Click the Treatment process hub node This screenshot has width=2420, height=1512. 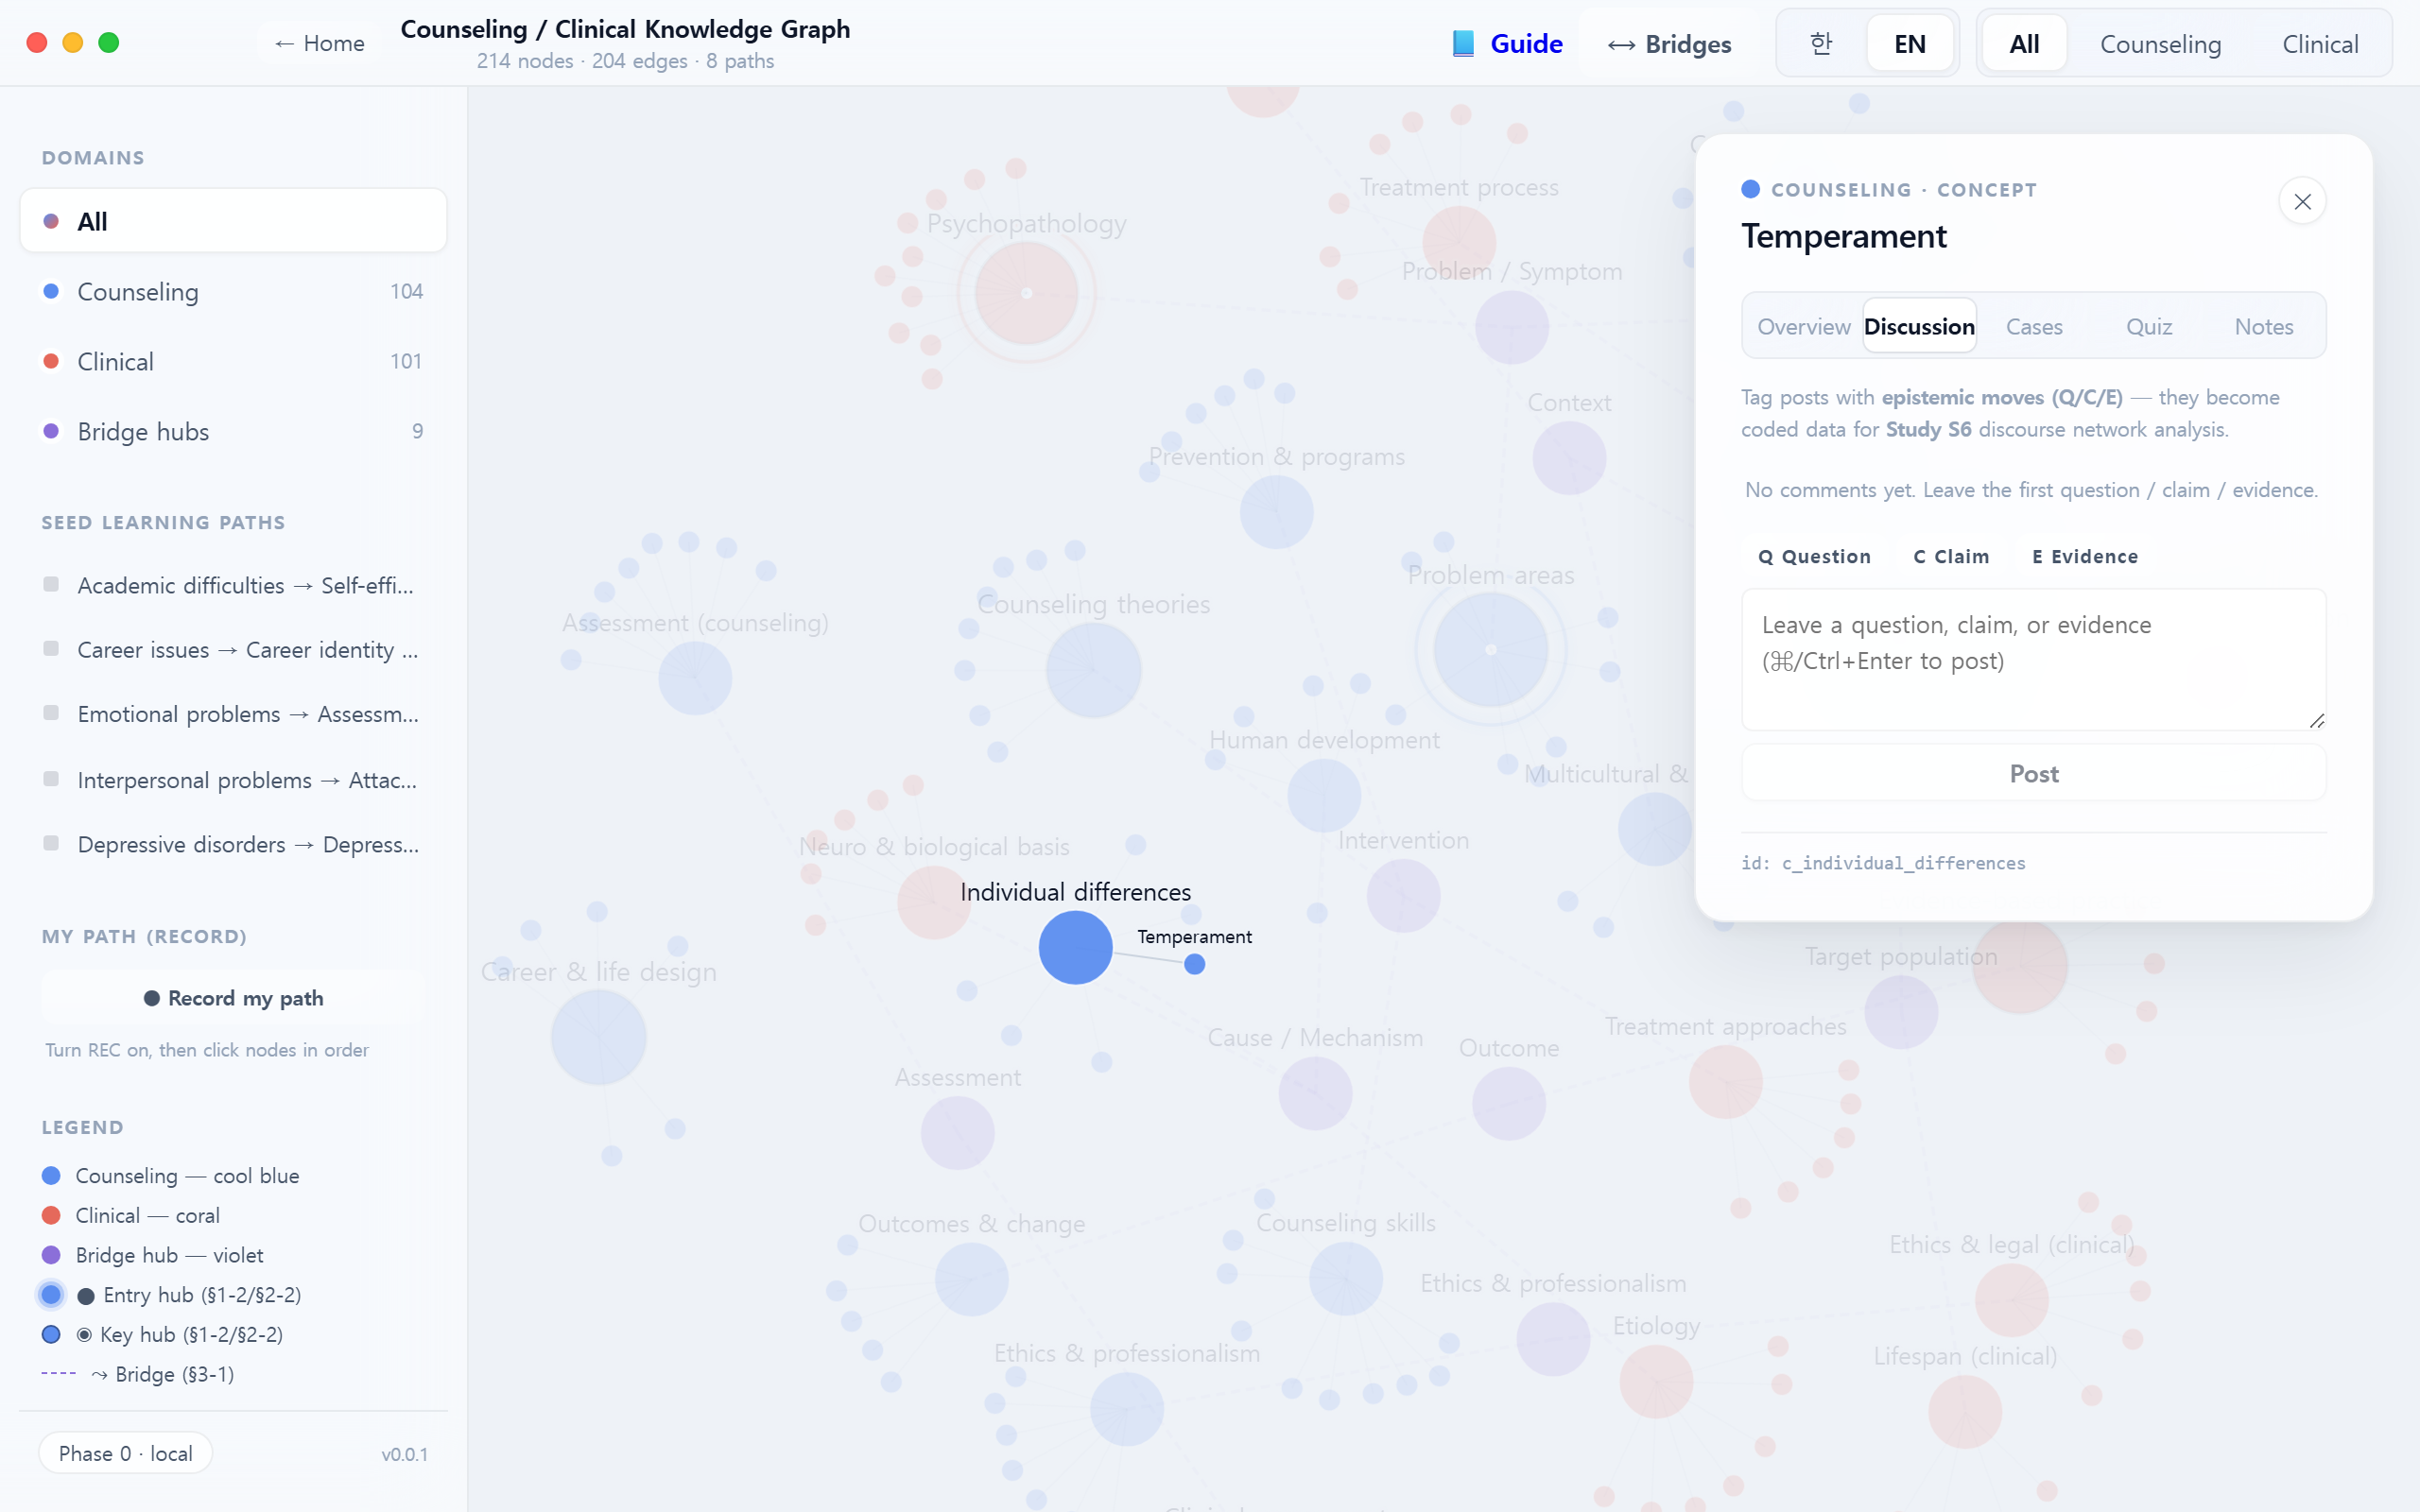pos(1458,243)
